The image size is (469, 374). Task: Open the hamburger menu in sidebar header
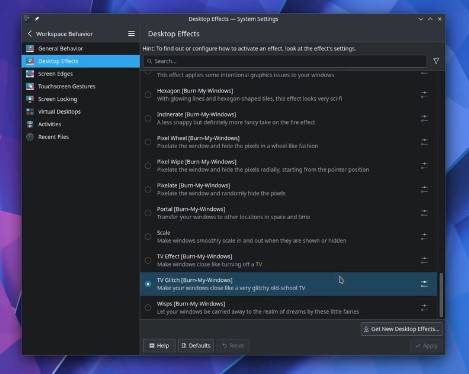coord(131,34)
